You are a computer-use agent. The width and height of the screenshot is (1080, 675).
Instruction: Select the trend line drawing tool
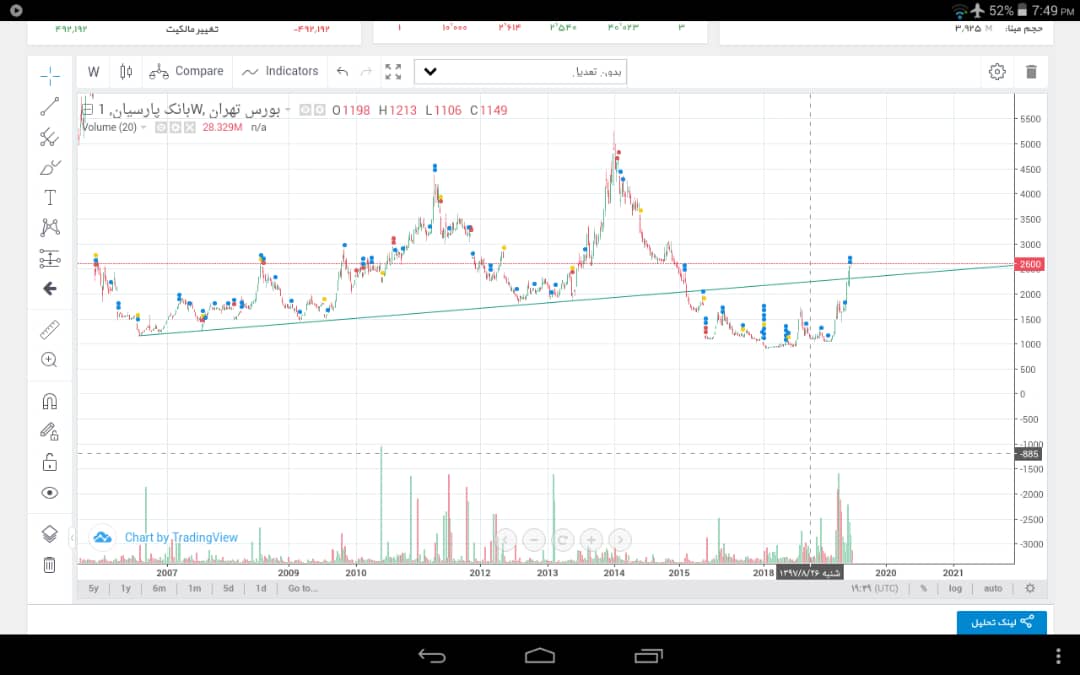coord(50,107)
